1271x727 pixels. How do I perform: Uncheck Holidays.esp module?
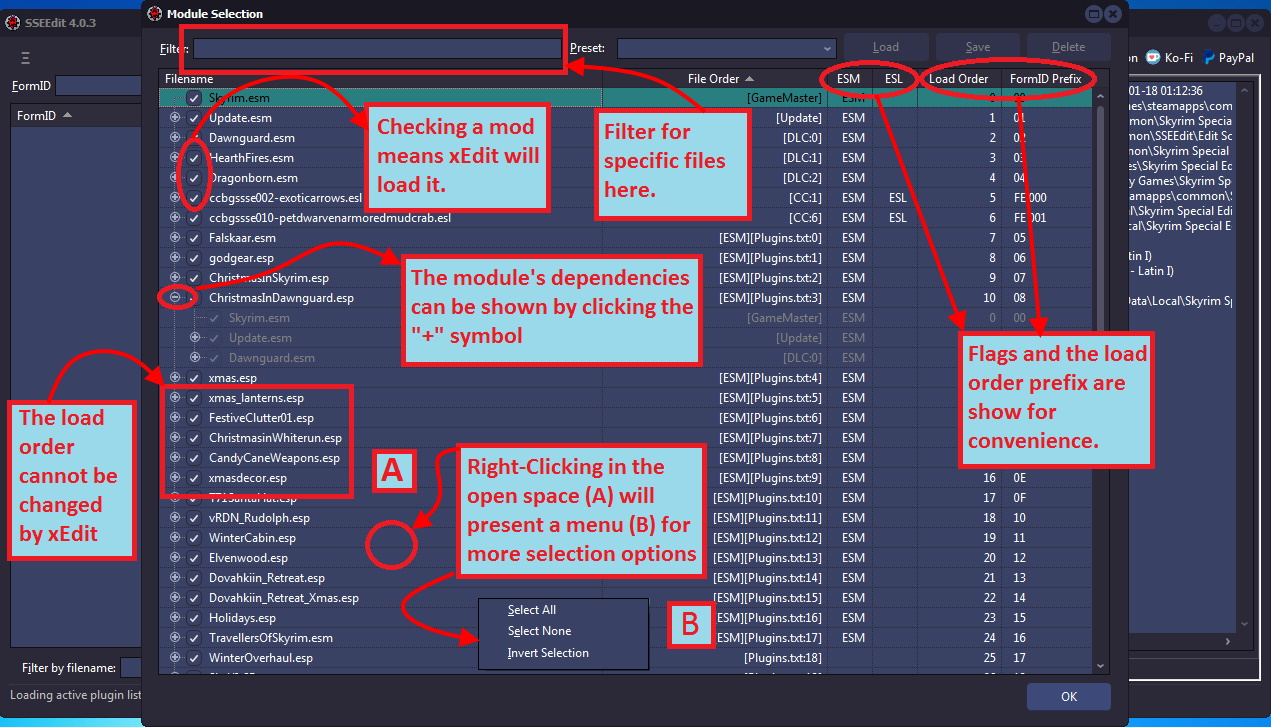(194, 618)
